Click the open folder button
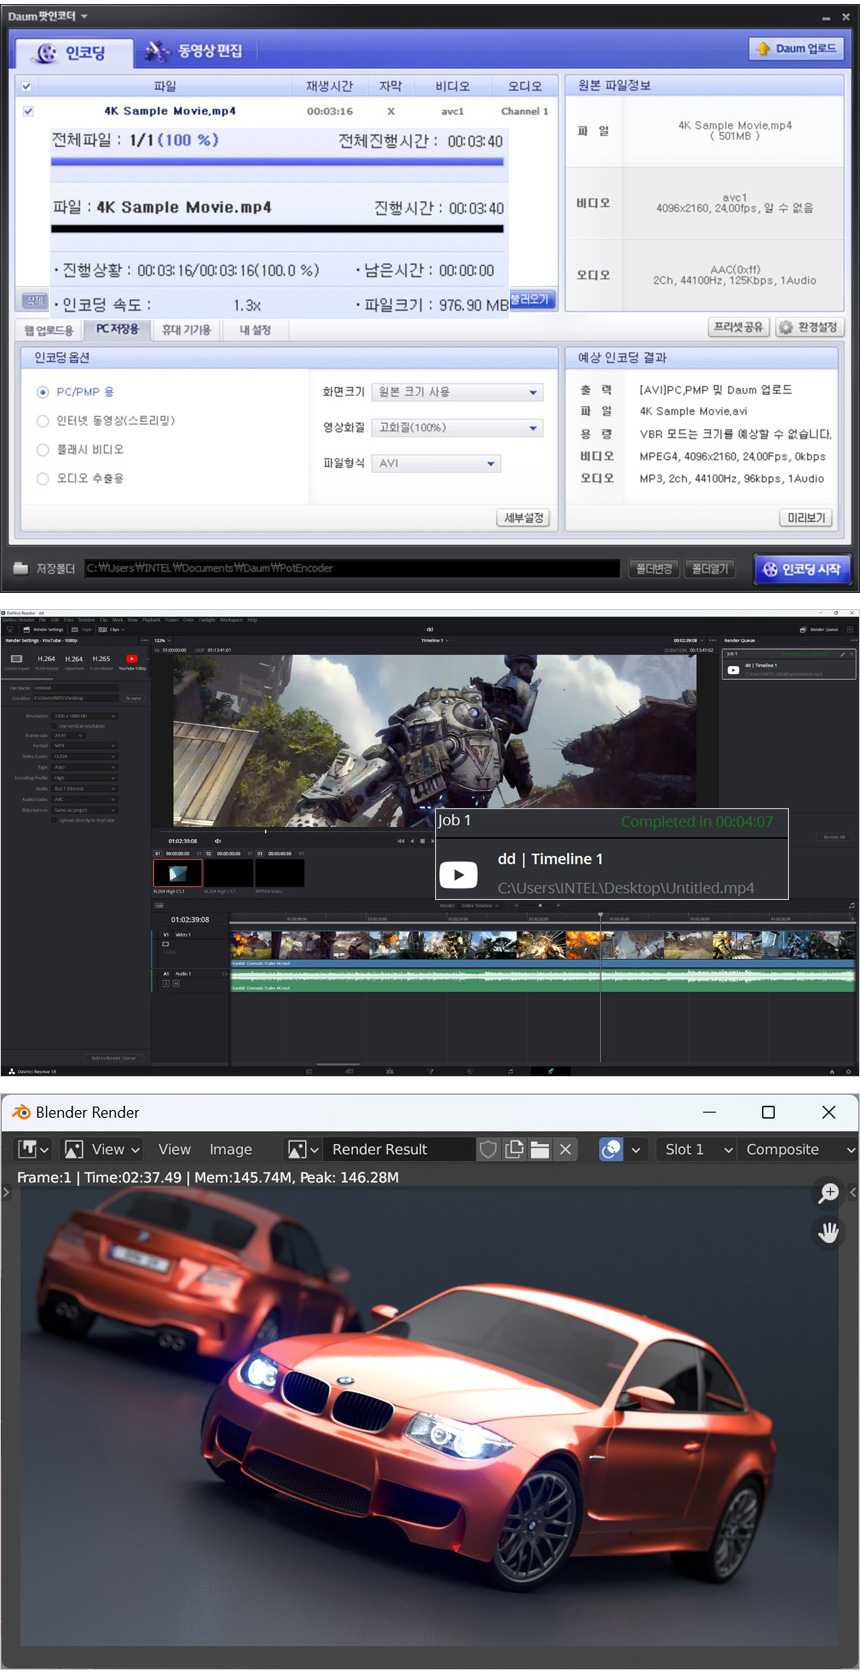 coord(711,569)
